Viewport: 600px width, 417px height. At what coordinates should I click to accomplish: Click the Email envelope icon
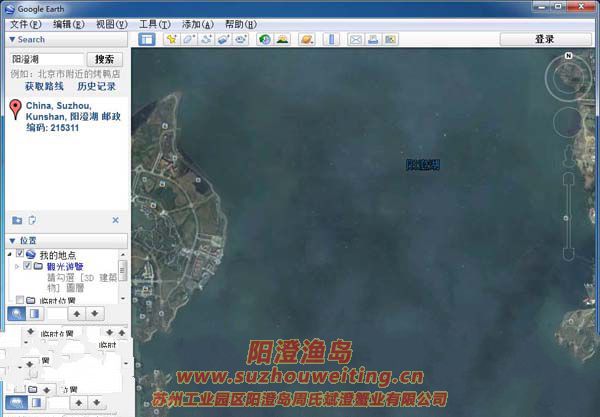(x=355, y=40)
